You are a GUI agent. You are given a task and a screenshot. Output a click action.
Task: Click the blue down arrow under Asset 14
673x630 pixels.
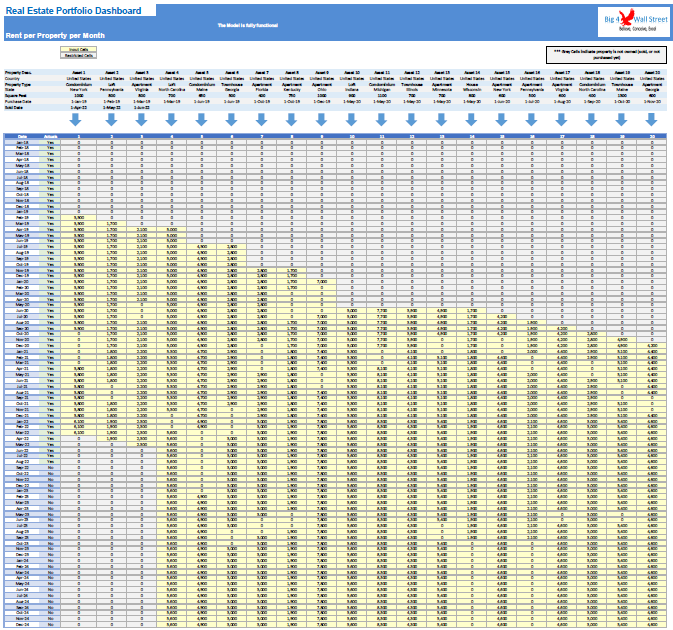471,120
